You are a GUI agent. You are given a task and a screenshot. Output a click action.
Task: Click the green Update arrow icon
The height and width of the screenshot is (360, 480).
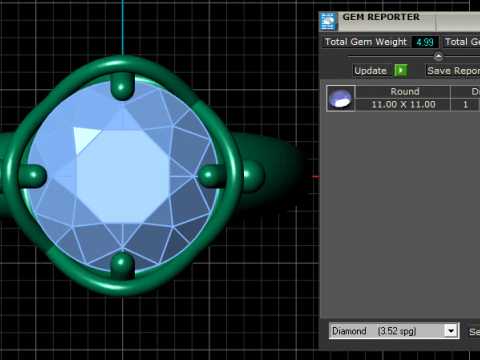pos(401,70)
